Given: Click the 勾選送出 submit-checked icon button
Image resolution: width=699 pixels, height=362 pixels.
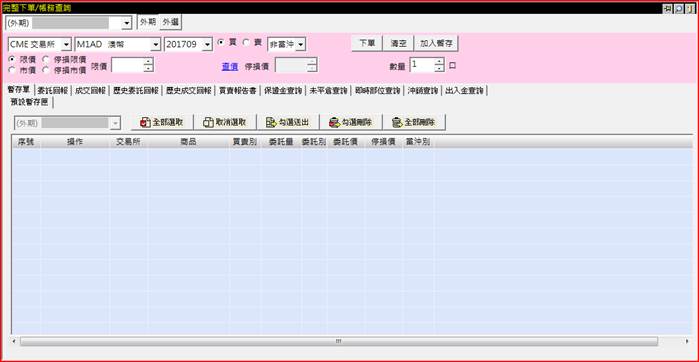Looking at the screenshot, I should click(x=288, y=123).
